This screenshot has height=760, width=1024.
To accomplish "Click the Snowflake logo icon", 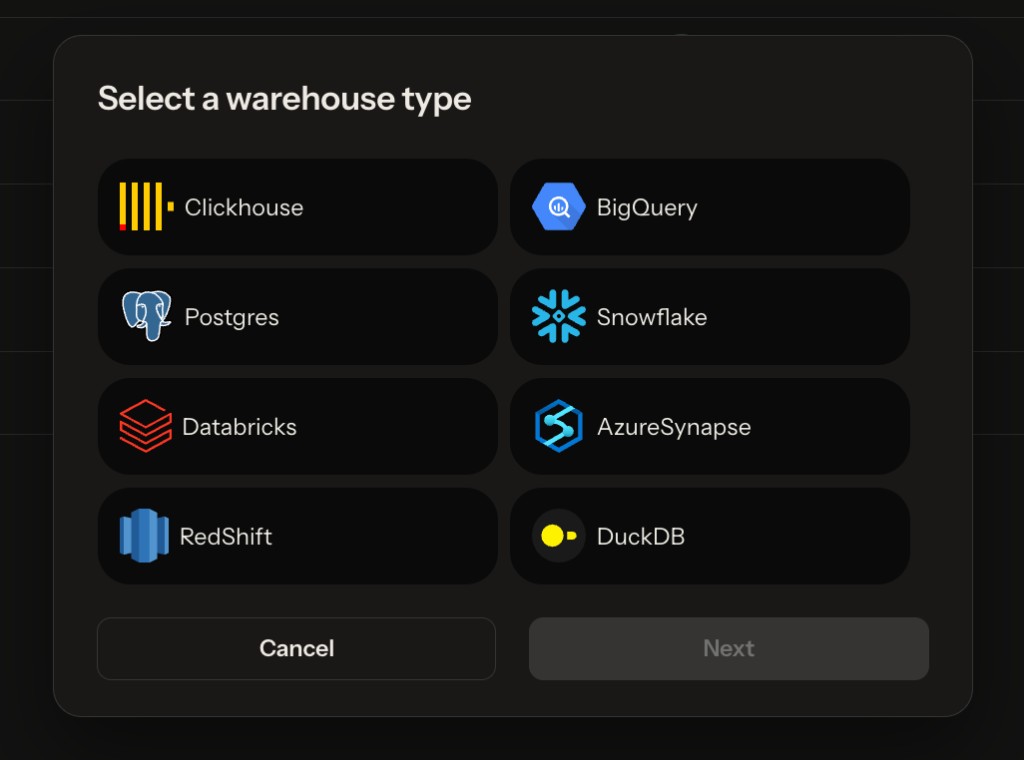I will [x=558, y=316].
